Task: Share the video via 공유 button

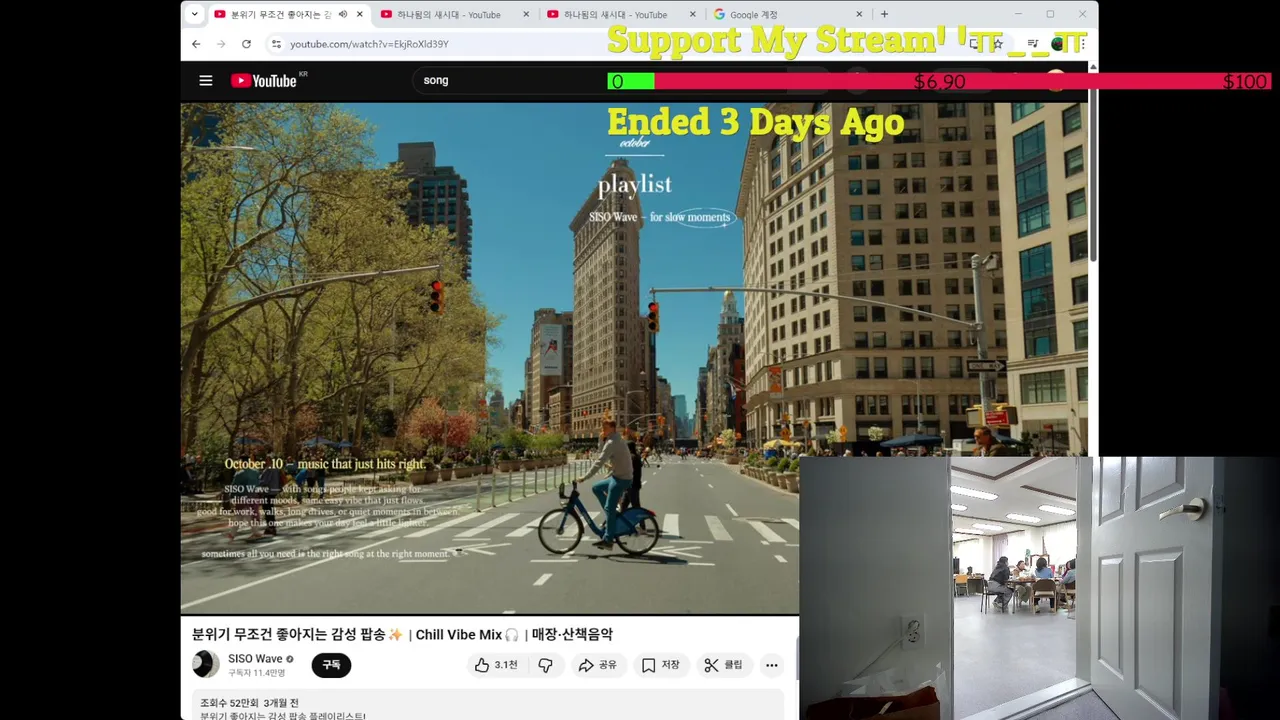Action: click(598, 665)
